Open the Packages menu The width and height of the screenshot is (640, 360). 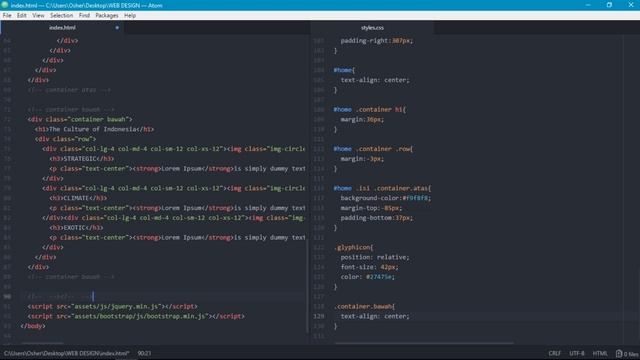107,16
